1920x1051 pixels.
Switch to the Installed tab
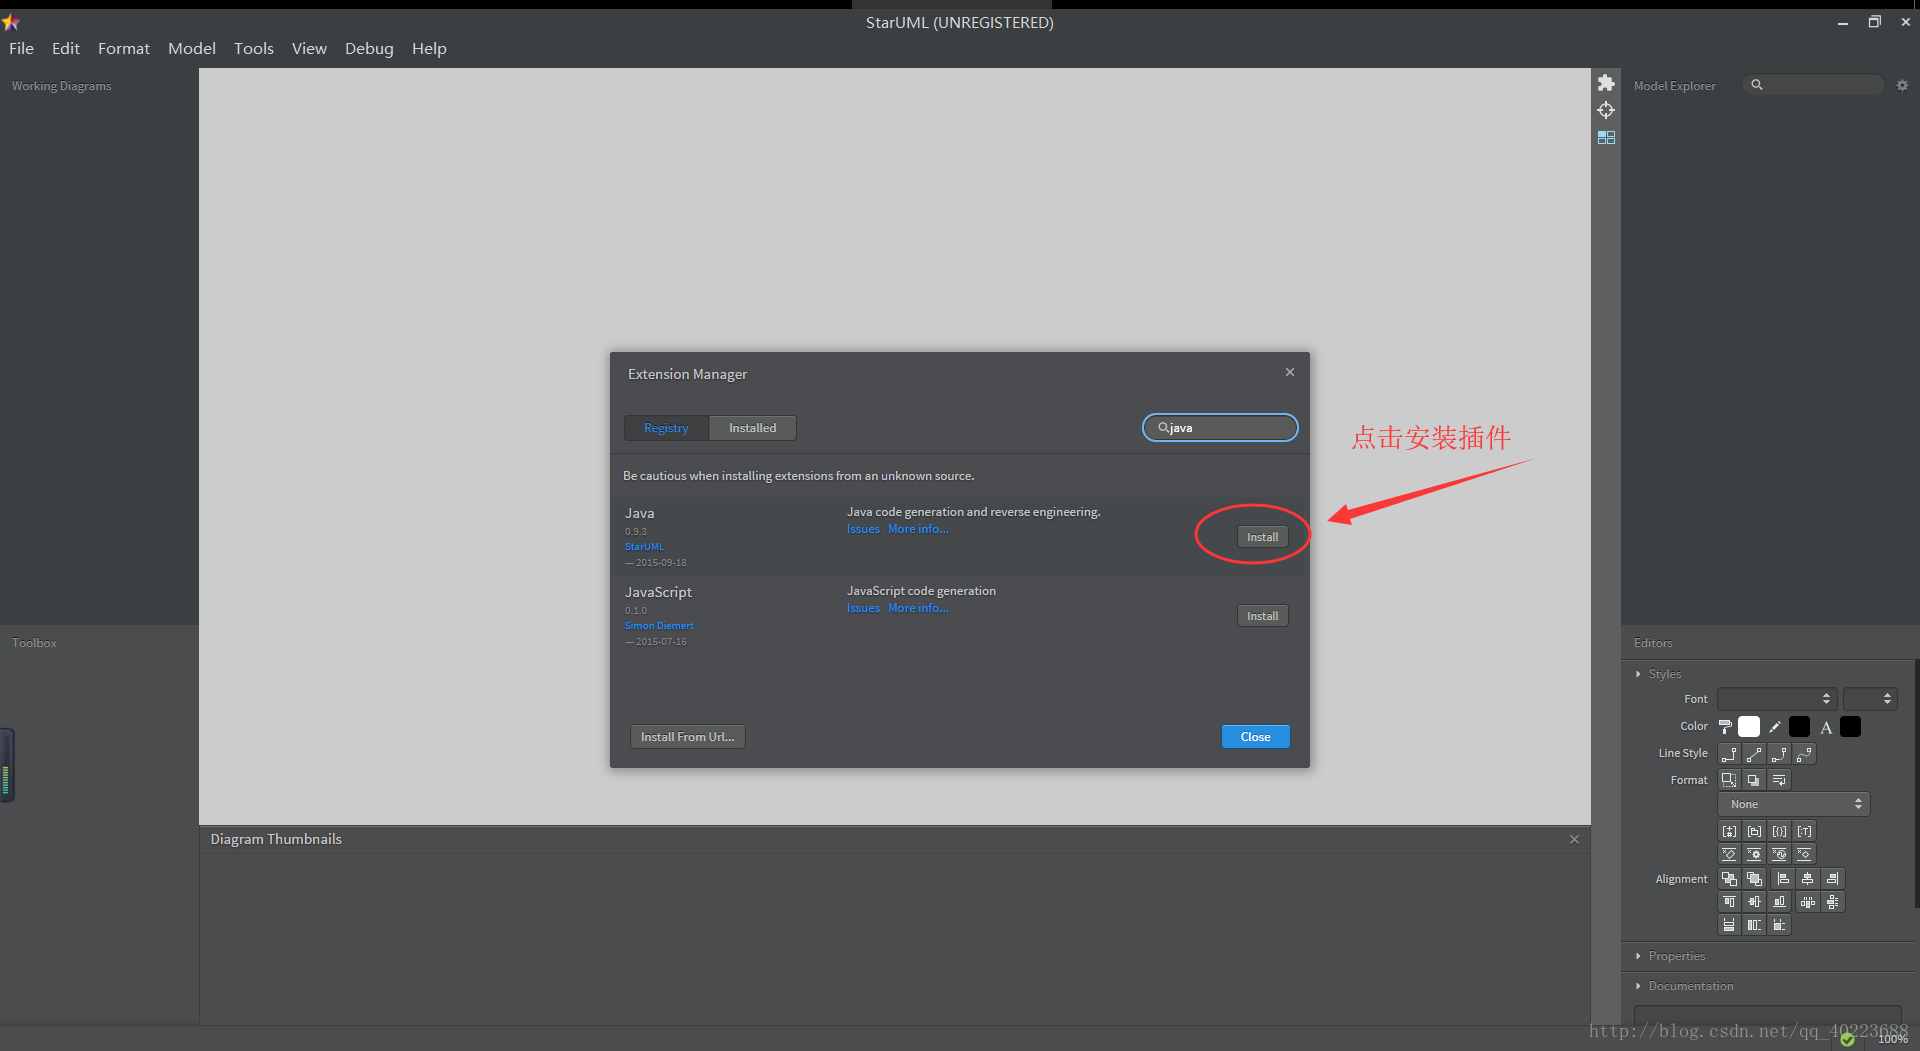point(752,428)
